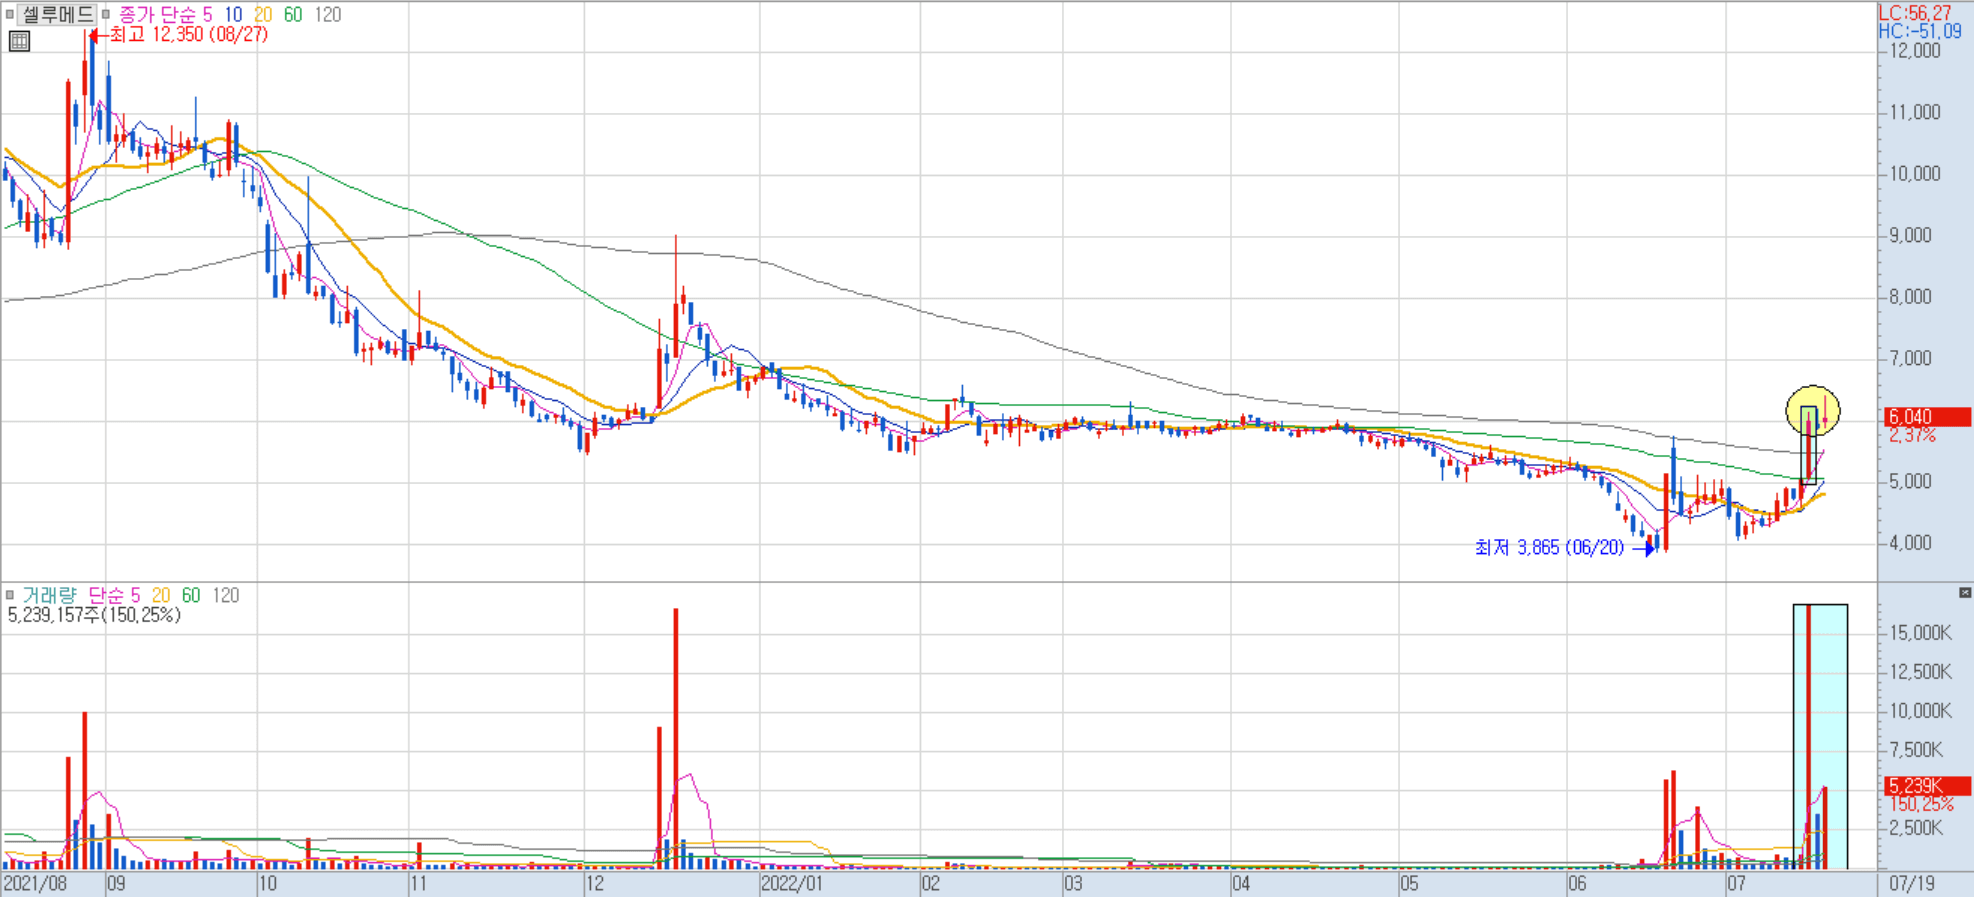This screenshot has width=1974, height=897.
Task: Select the price 120-day moving average legend
Action: 327,15
